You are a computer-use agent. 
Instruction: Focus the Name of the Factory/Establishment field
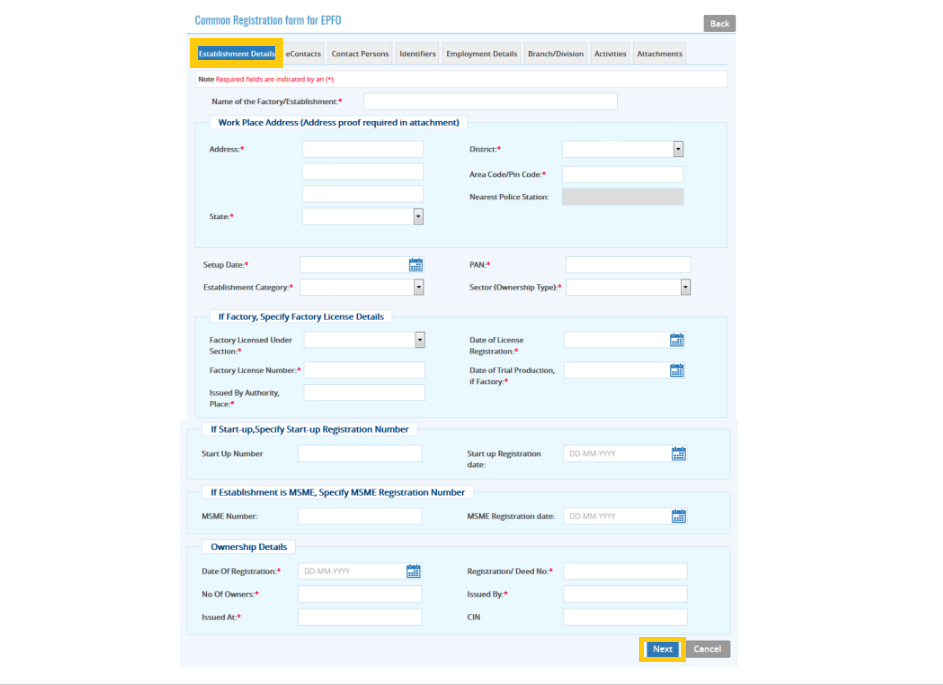pos(490,102)
